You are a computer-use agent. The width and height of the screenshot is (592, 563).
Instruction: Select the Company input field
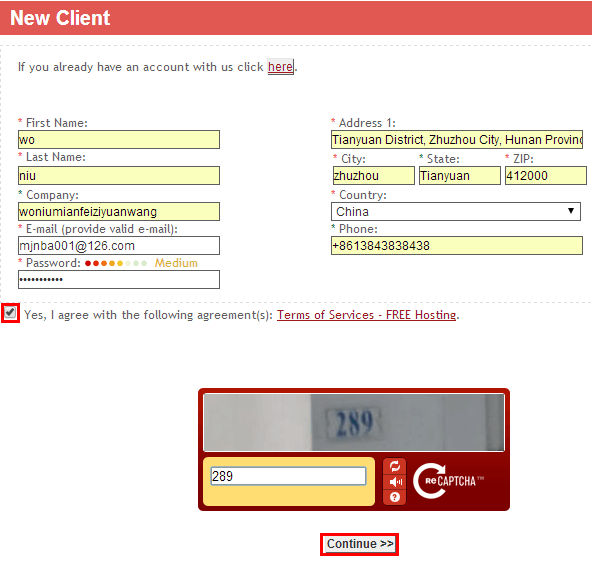click(119, 211)
